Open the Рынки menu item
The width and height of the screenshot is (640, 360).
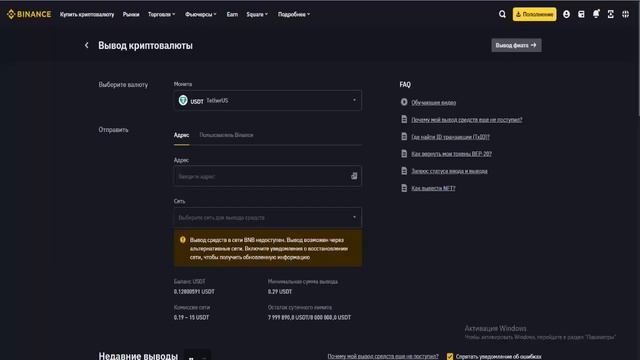coord(131,14)
